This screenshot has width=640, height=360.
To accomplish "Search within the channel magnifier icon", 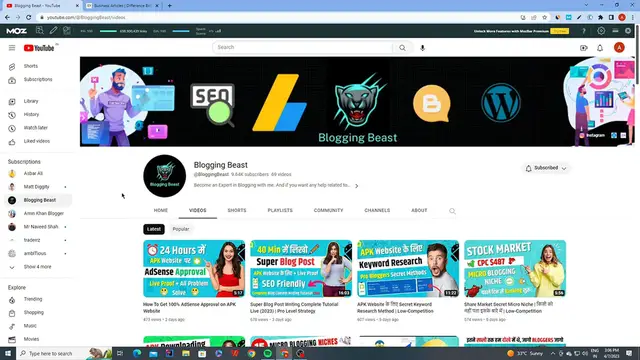I will pyautogui.click(x=452, y=211).
